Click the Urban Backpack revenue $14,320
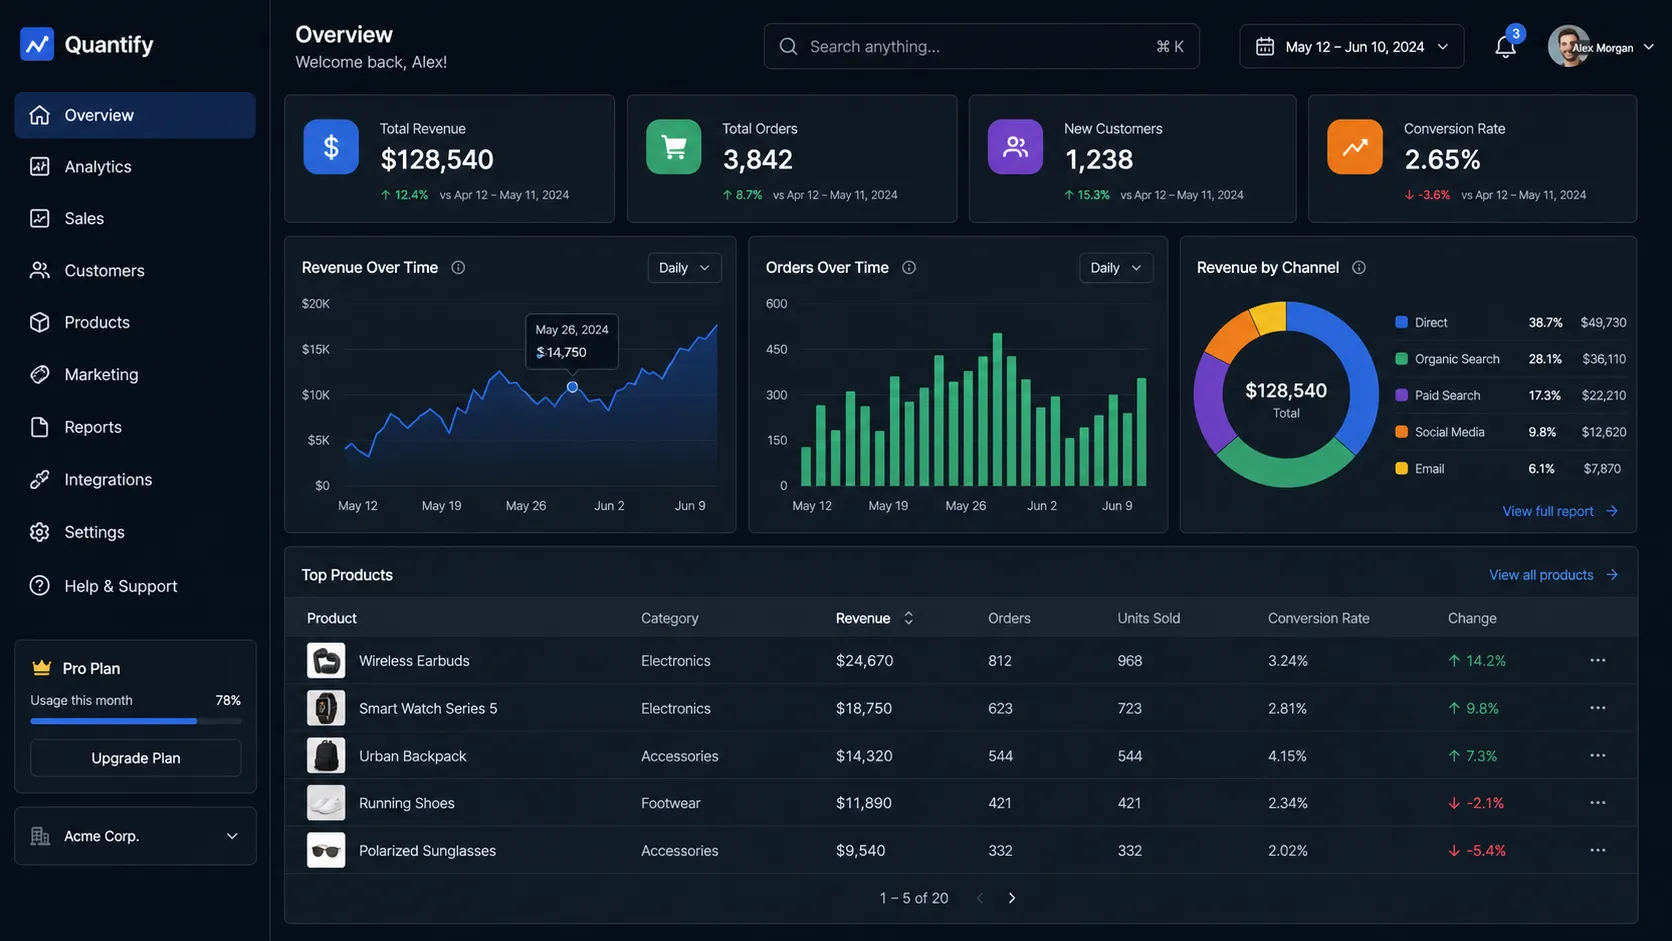The width and height of the screenshot is (1672, 941). (x=864, y=755)
